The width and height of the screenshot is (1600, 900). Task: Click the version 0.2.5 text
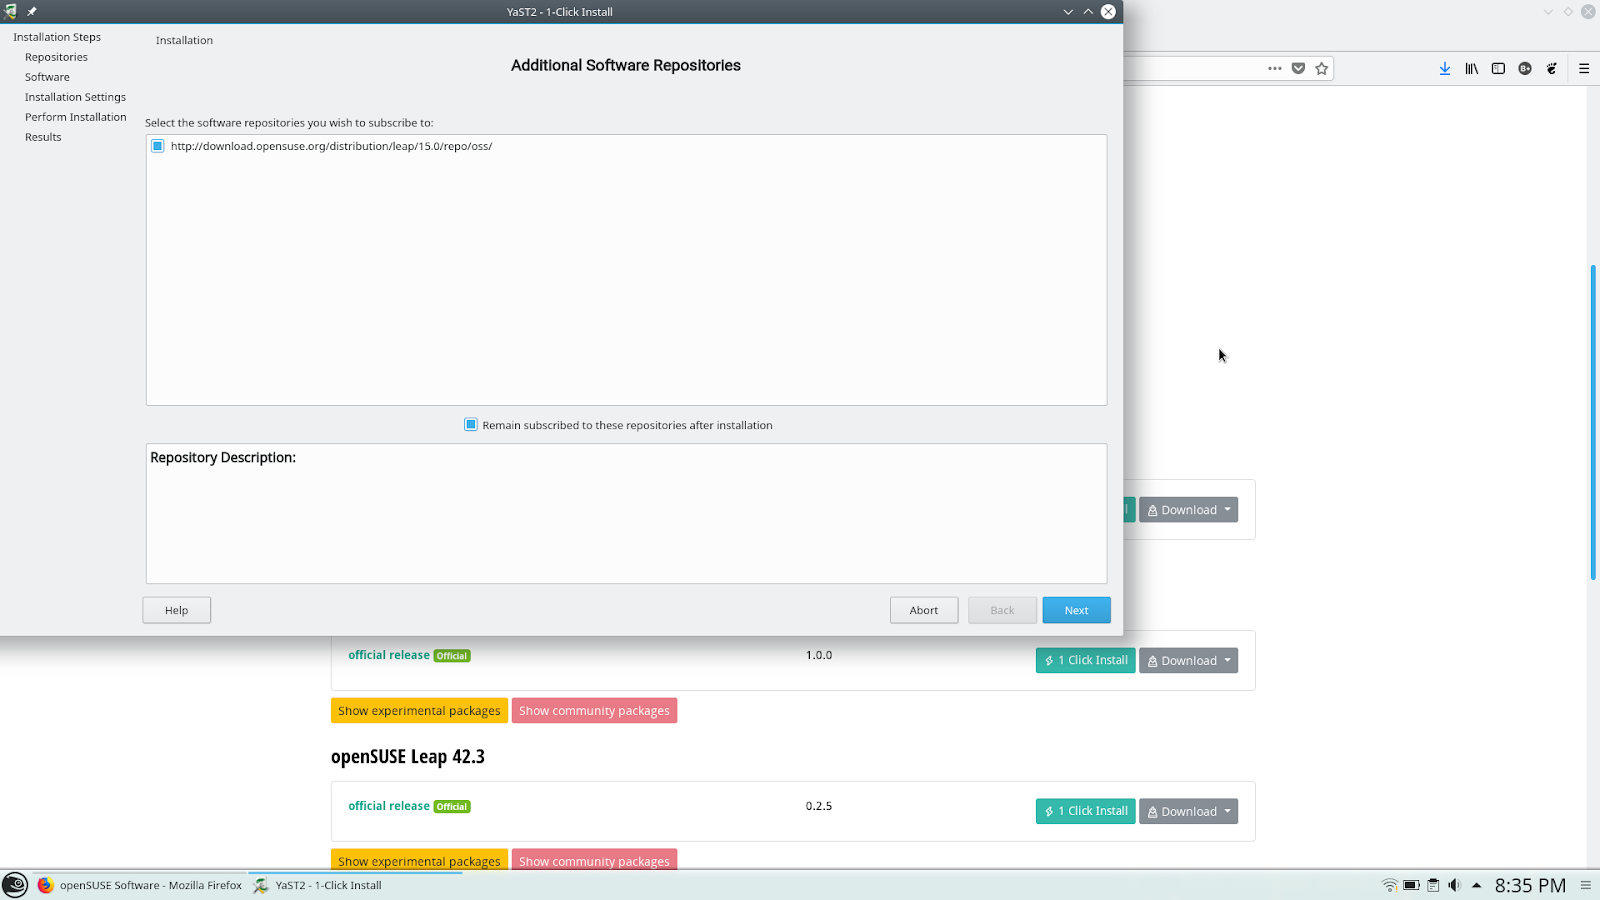point(819,806)
